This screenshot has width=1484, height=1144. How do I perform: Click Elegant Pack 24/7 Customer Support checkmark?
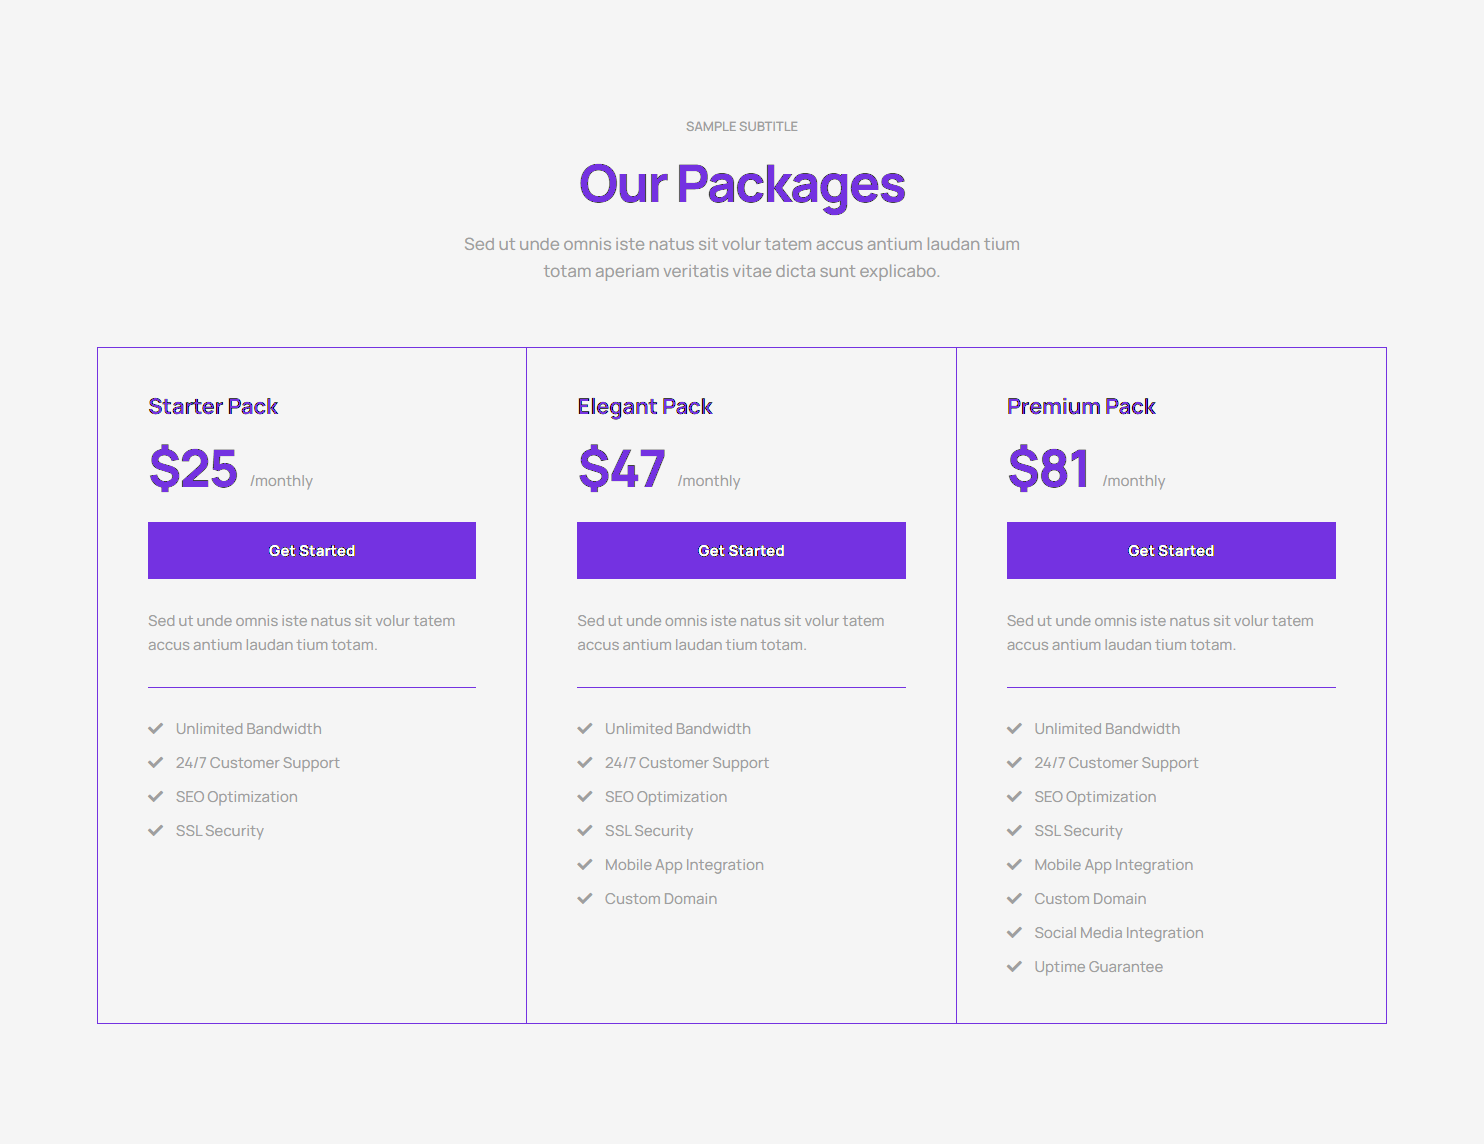585,763
